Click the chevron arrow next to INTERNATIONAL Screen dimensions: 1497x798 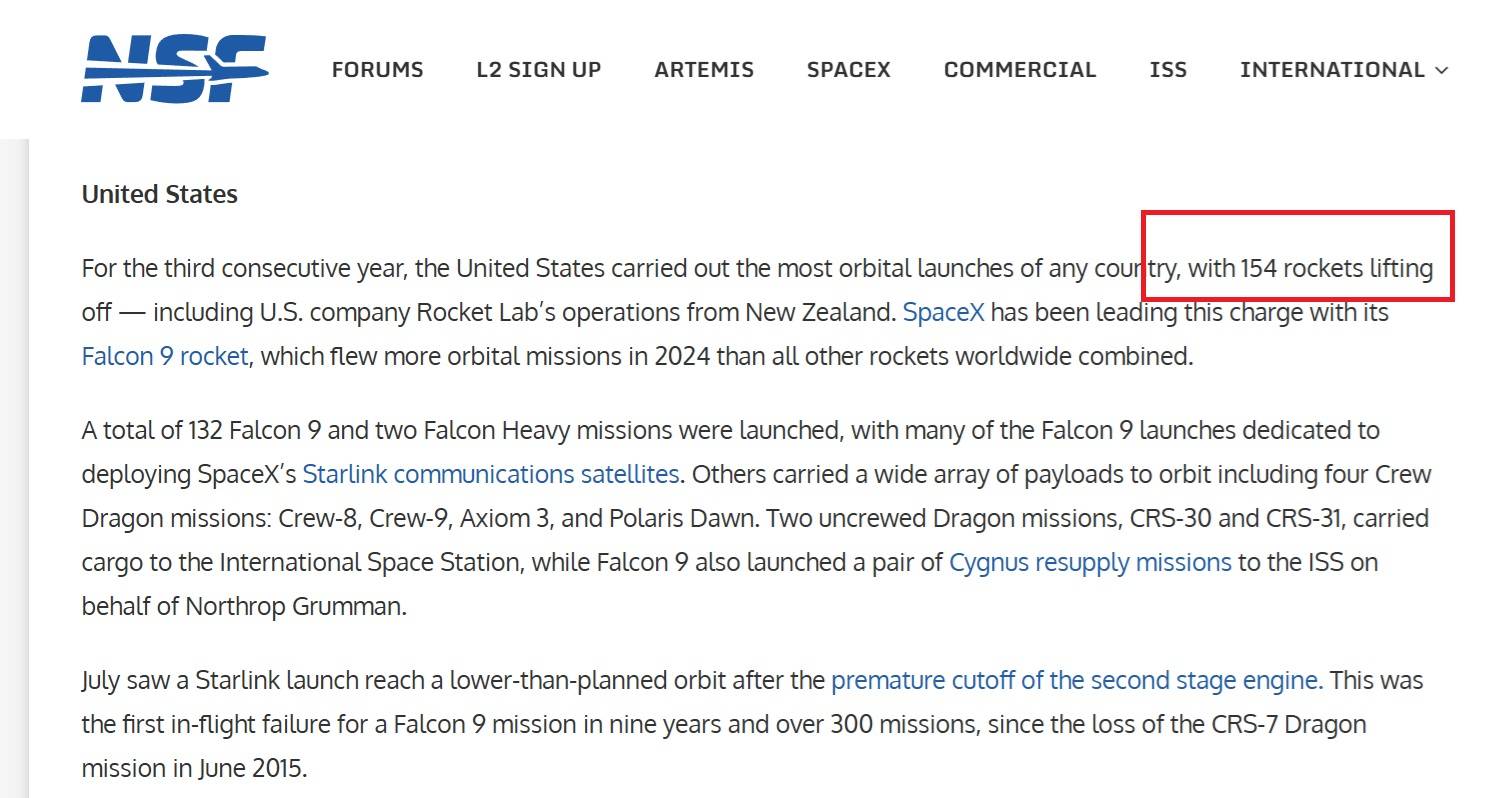[1441, 70]
